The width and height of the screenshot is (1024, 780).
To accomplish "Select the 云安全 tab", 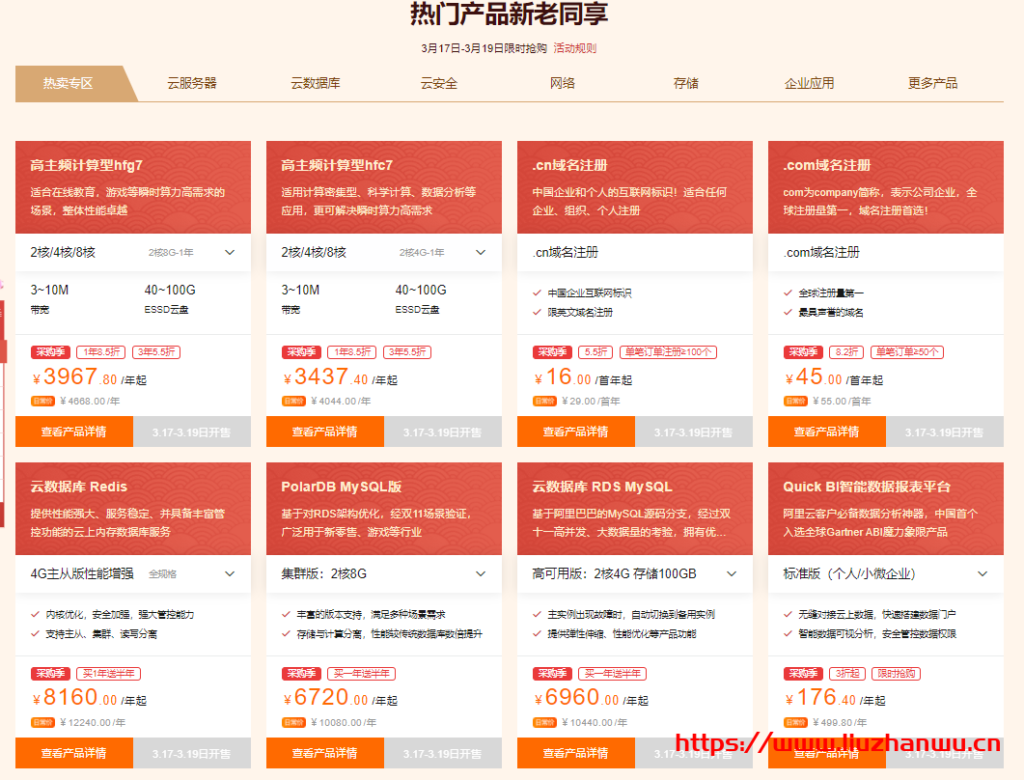I will [x=440, y=84].
